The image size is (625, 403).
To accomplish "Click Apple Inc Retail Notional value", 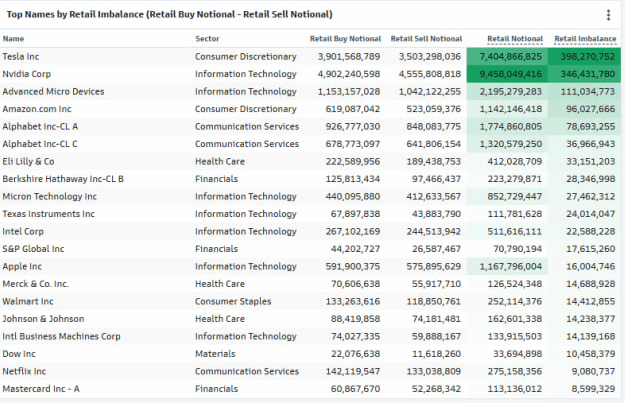I will (506, 267).
